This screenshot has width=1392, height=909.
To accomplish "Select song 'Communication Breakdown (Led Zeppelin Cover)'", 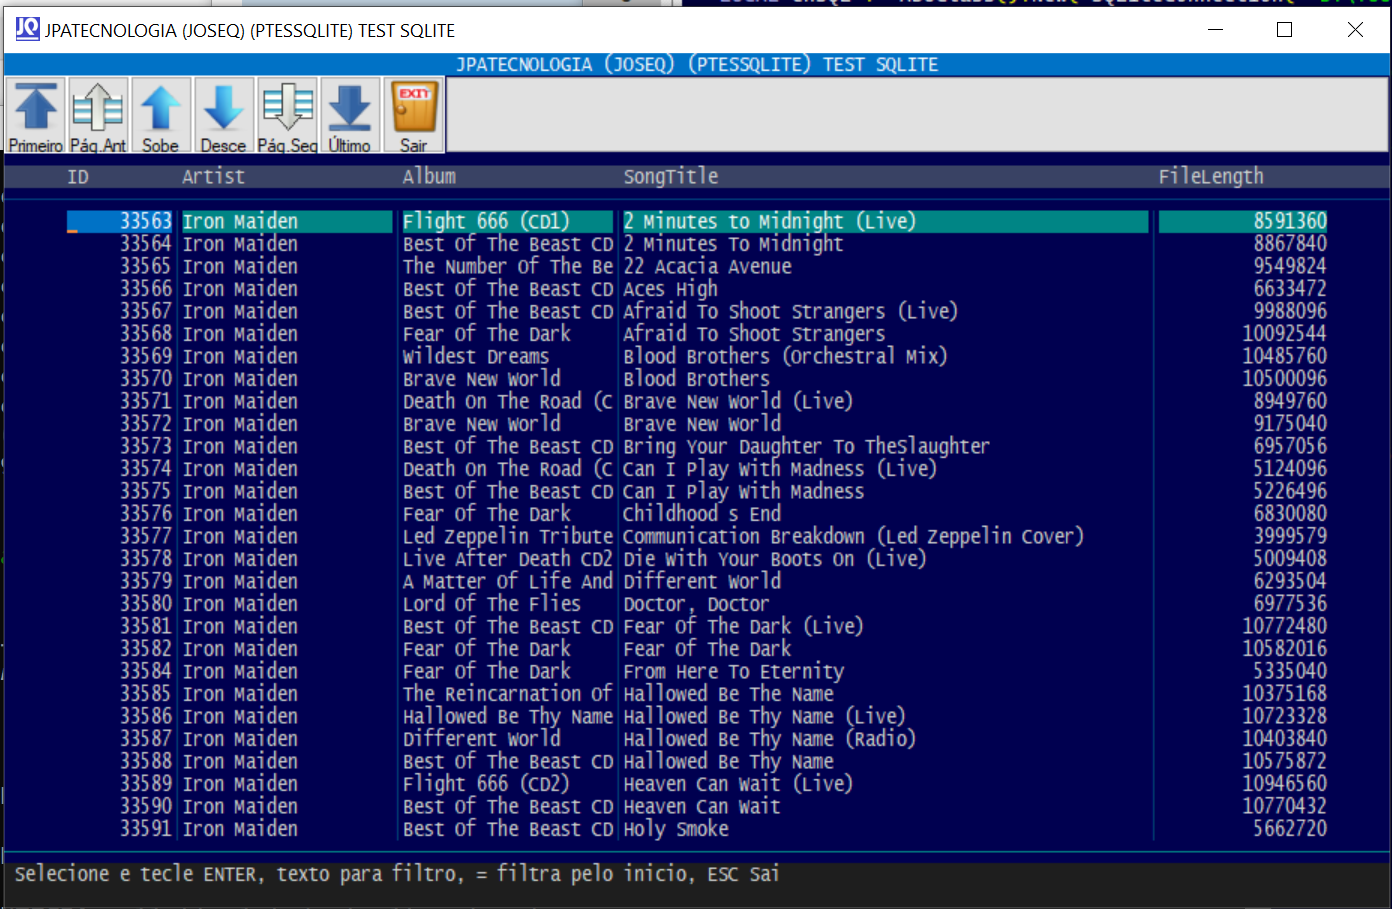I will point(853,536).
